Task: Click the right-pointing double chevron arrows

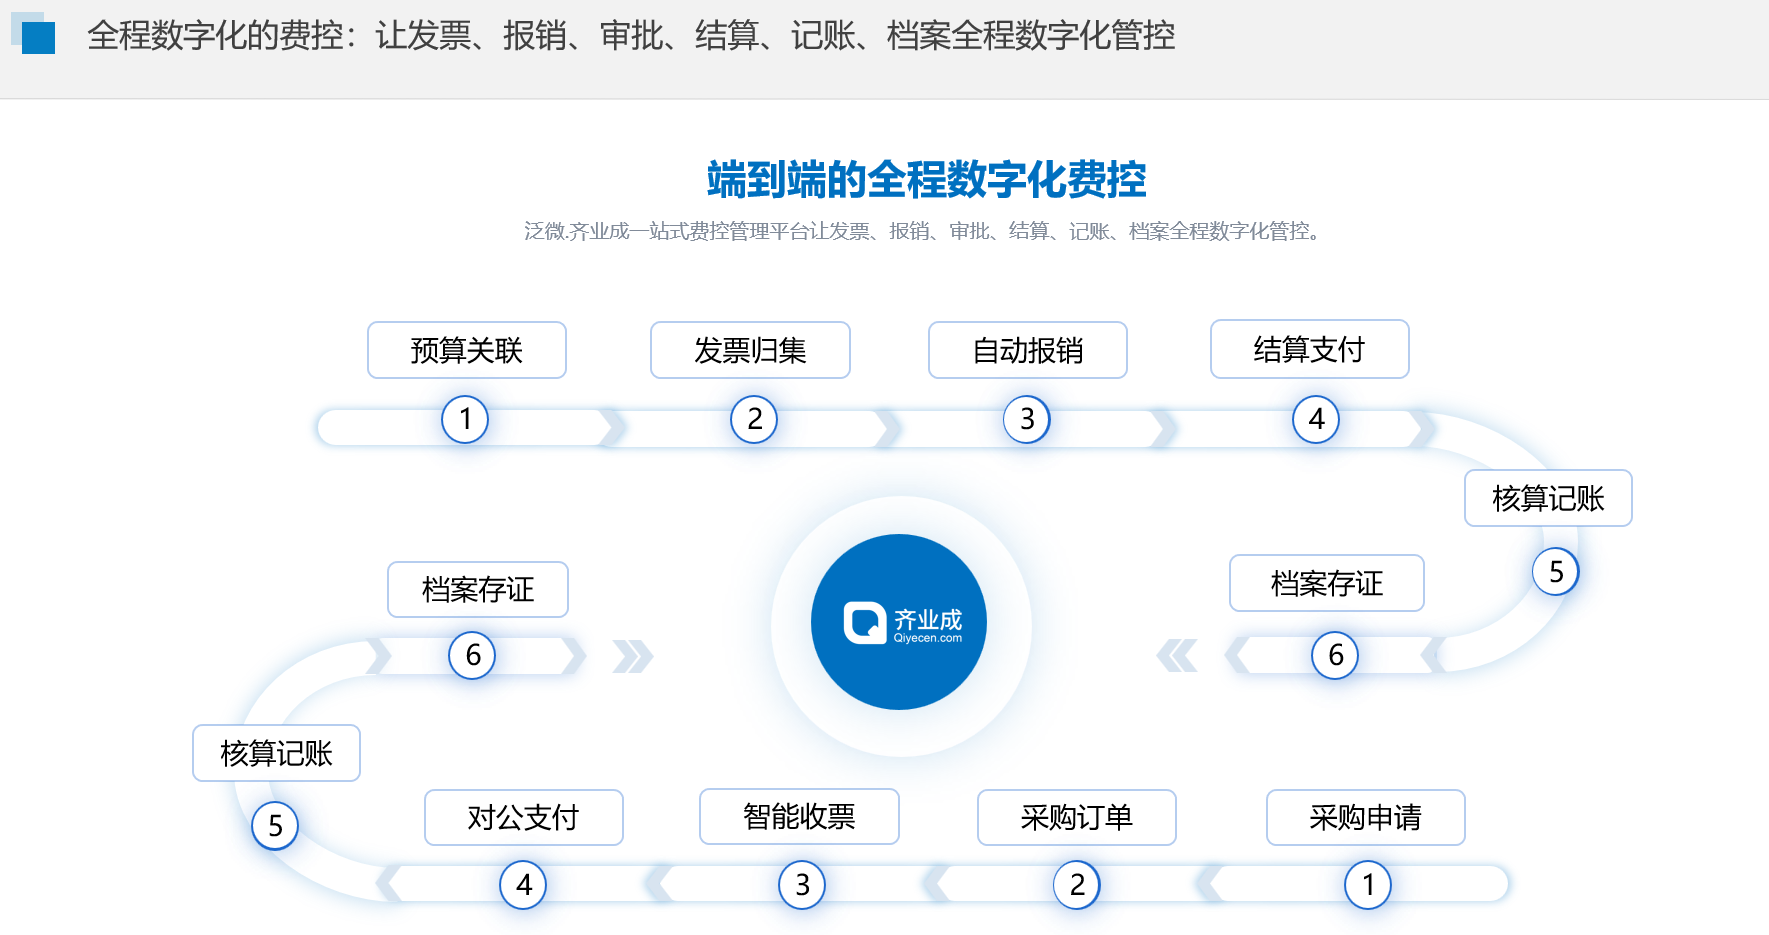Action: (633, 656)
